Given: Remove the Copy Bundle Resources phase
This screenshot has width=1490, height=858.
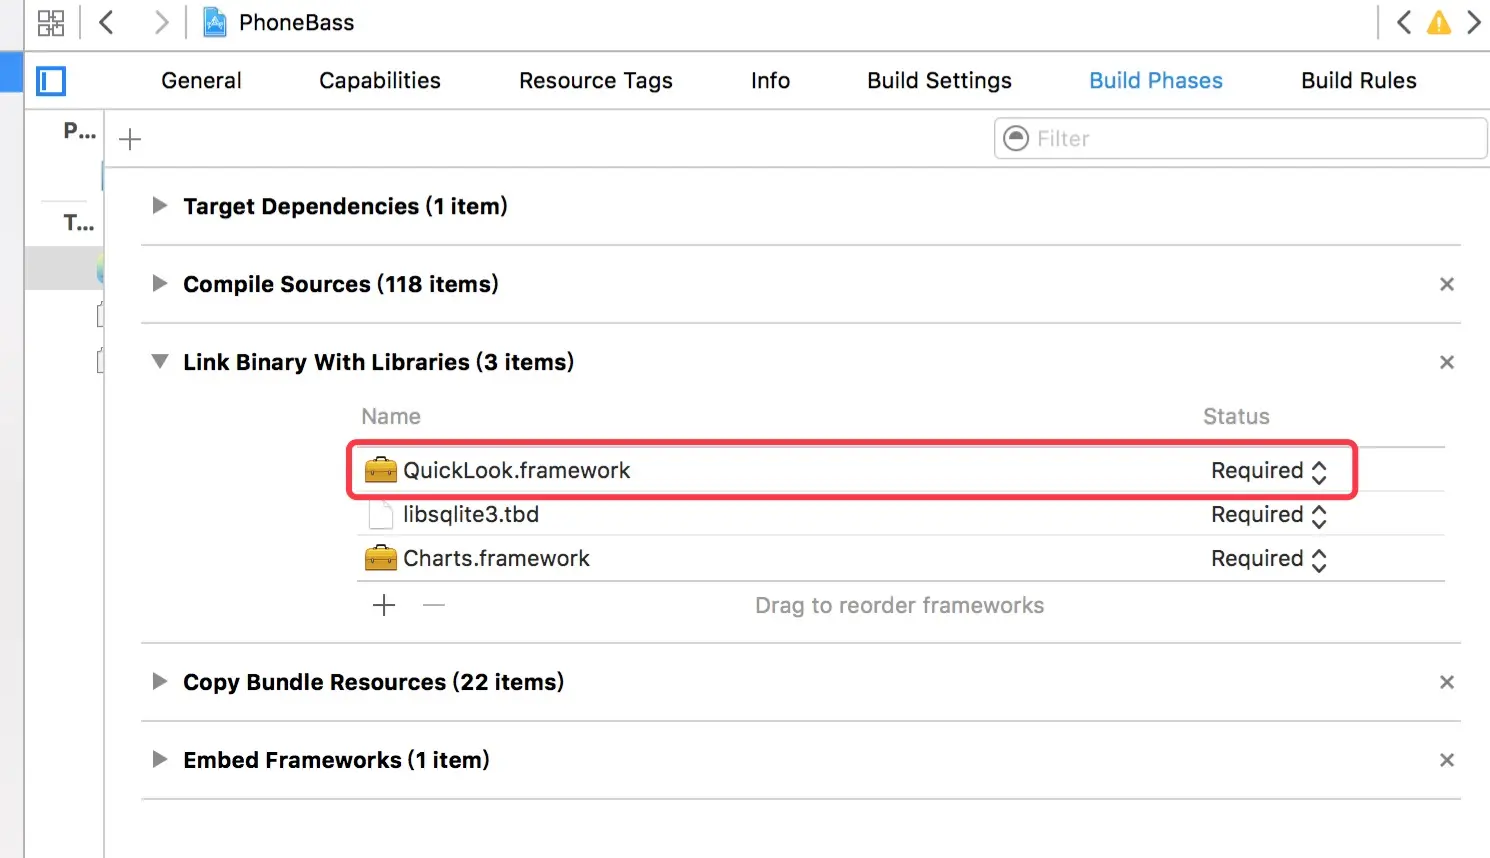Looking at the screenshot, I should (x=1446, y=682).
